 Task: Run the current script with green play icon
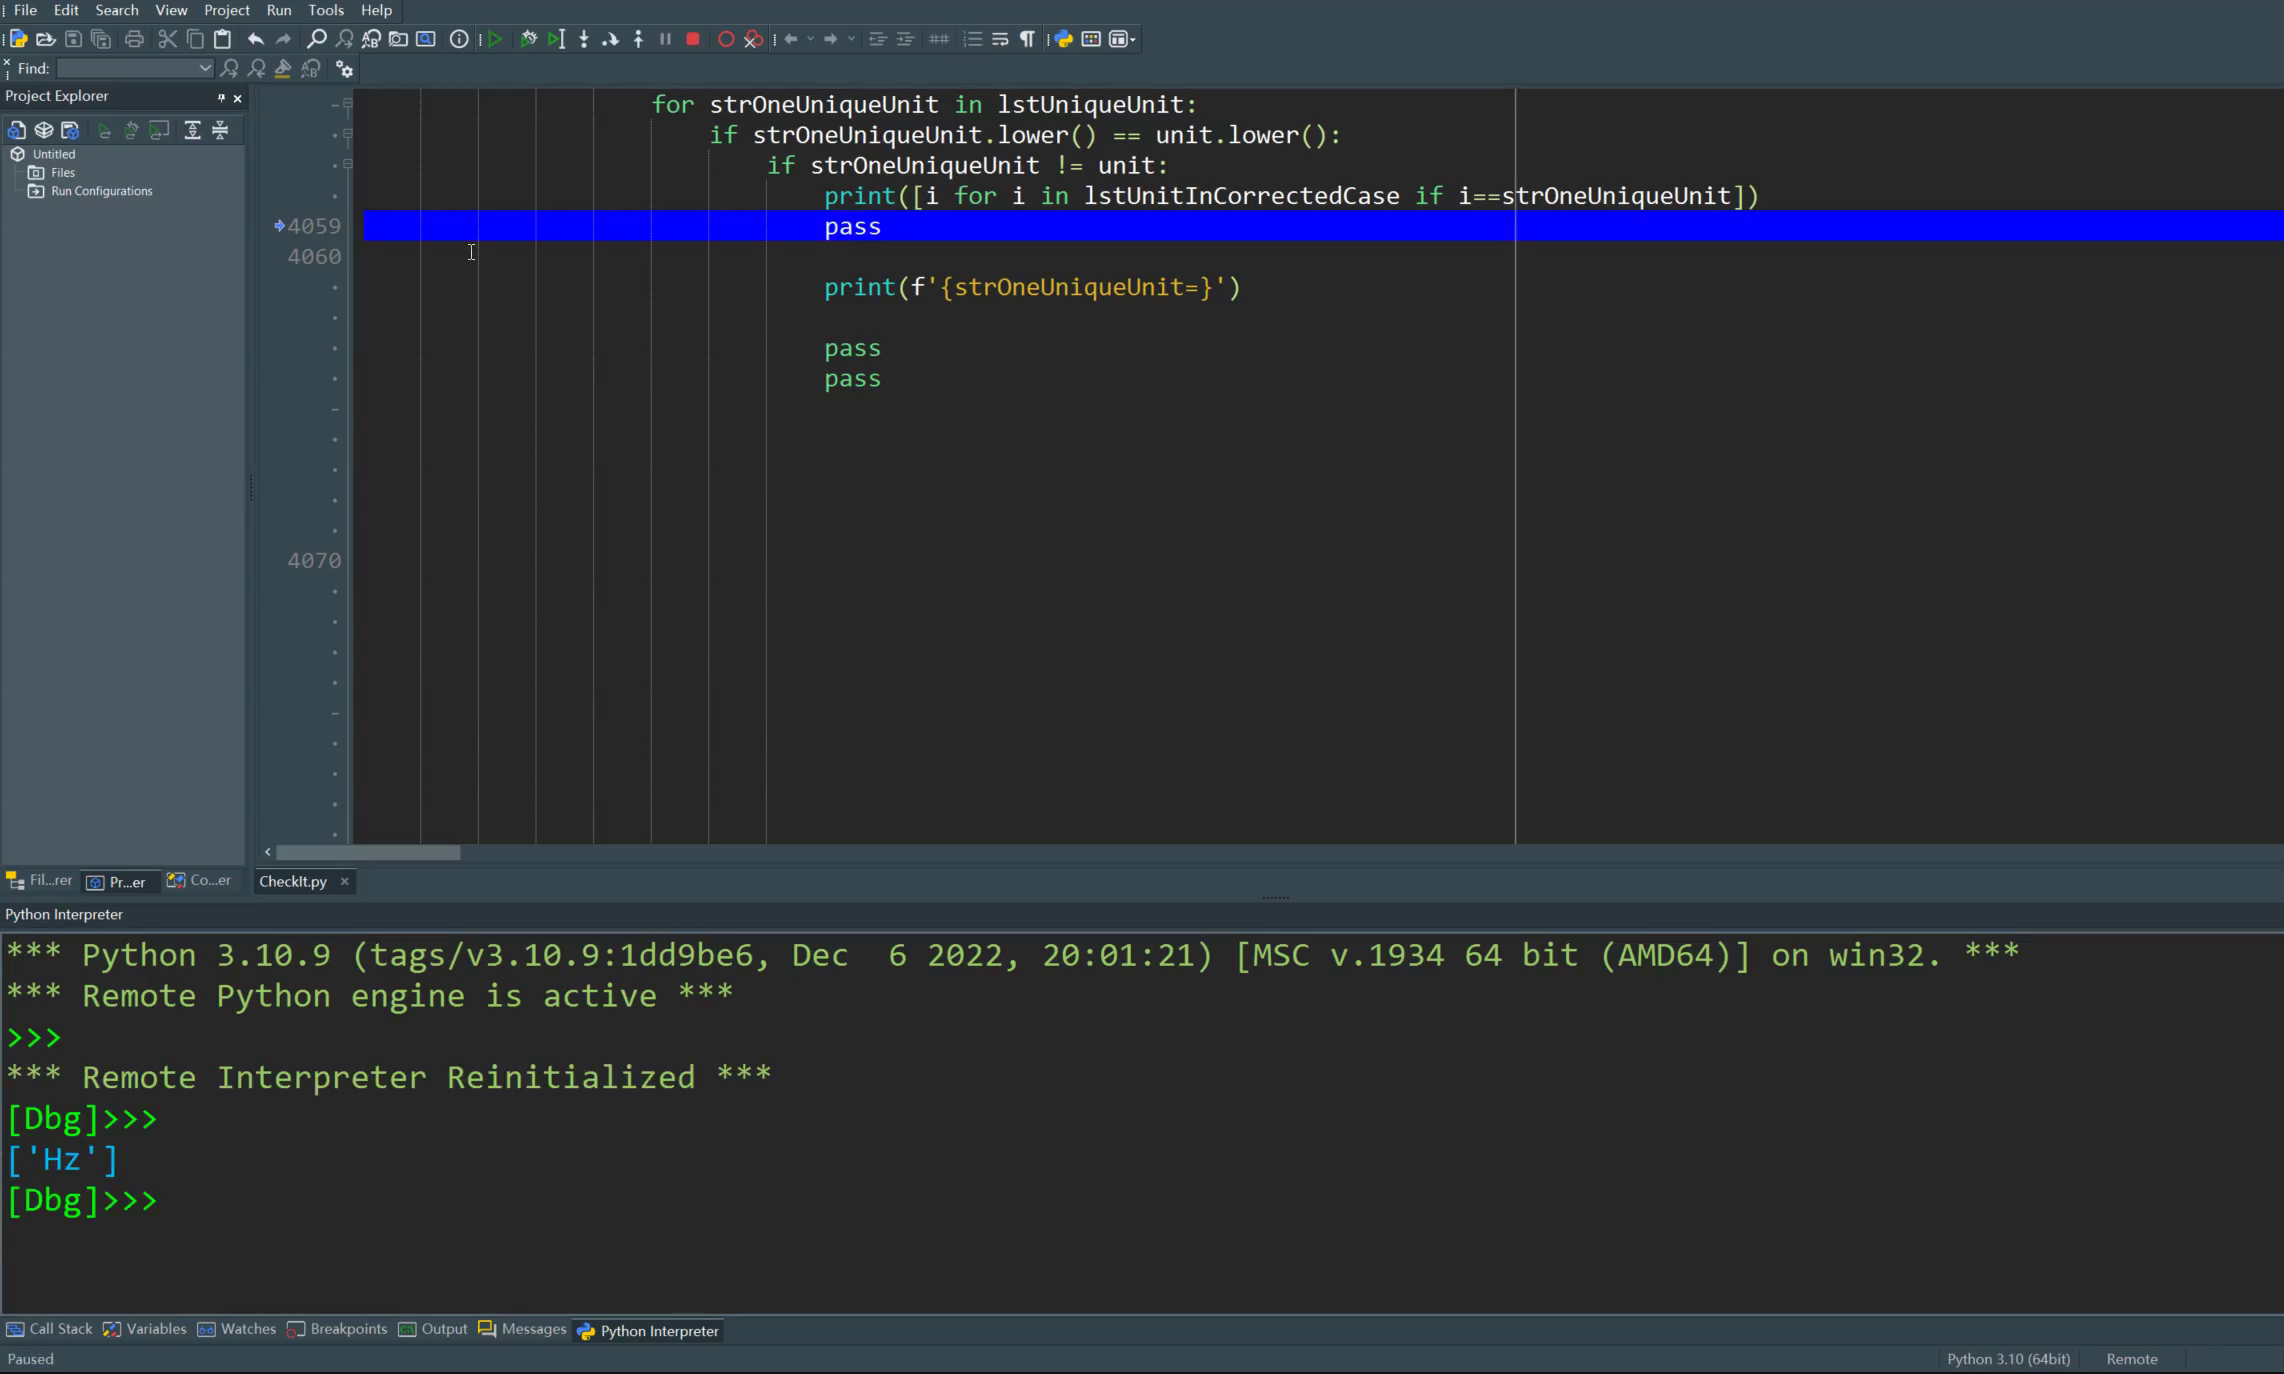coord(494,39)
